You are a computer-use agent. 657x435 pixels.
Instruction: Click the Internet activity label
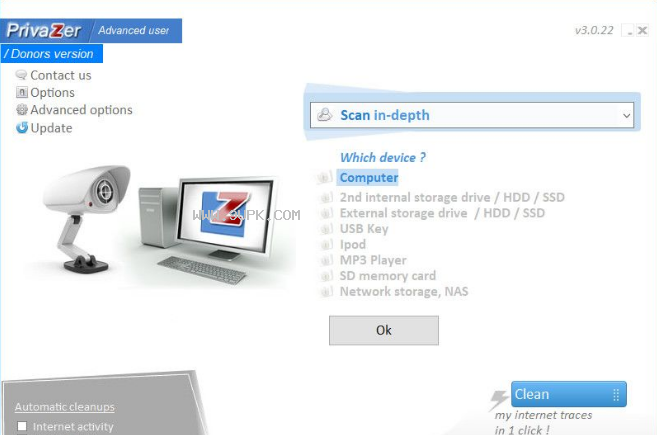(x=73, y=427)
